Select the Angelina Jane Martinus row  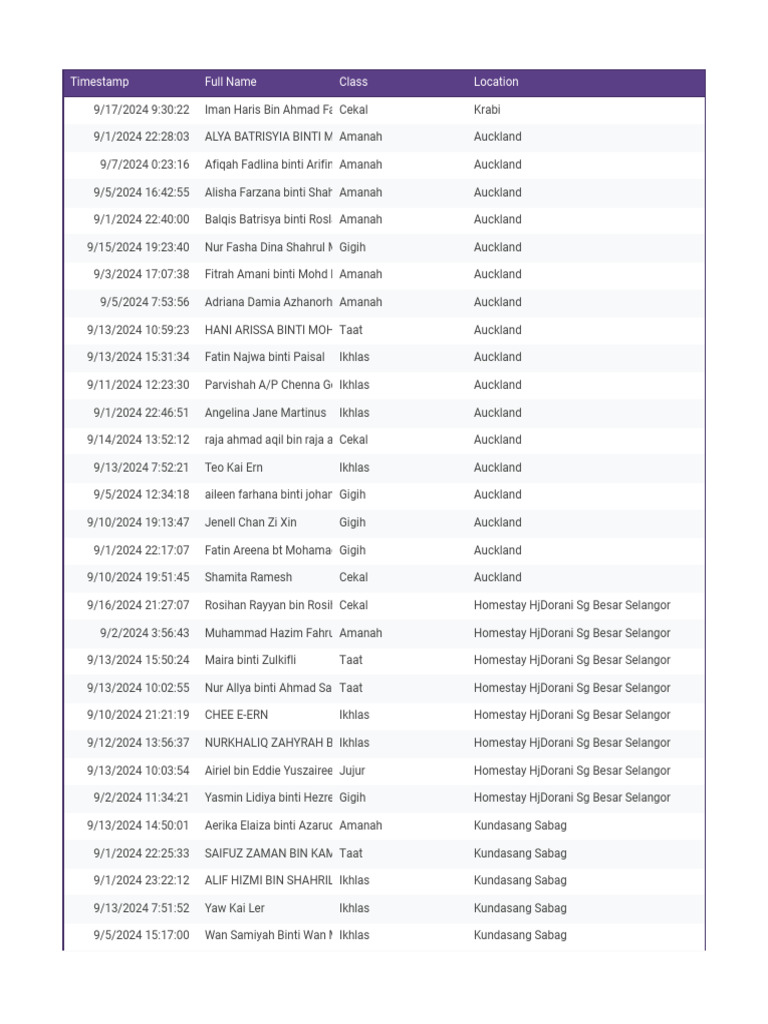[x=384, y=413]
